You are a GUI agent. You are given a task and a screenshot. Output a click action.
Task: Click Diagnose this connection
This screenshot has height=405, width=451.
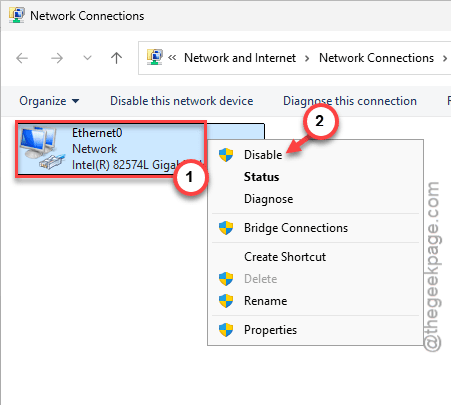pyautogui.click(x=350, y=101)
